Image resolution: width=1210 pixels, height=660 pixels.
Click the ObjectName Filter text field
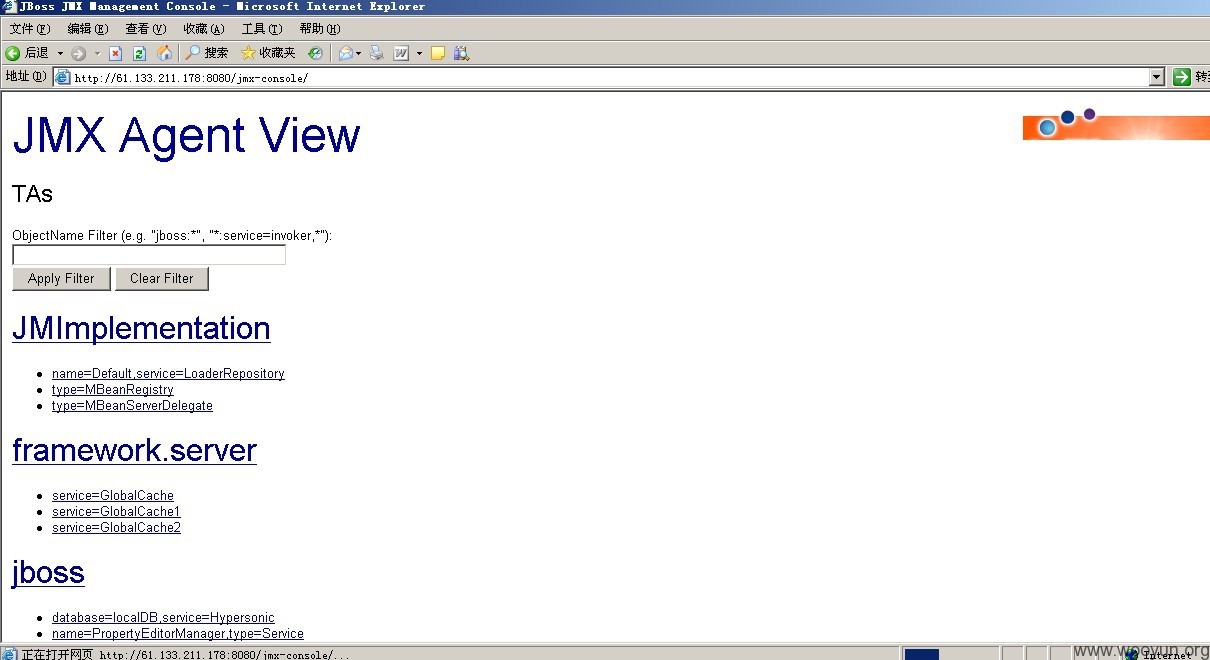coord(149,255)
